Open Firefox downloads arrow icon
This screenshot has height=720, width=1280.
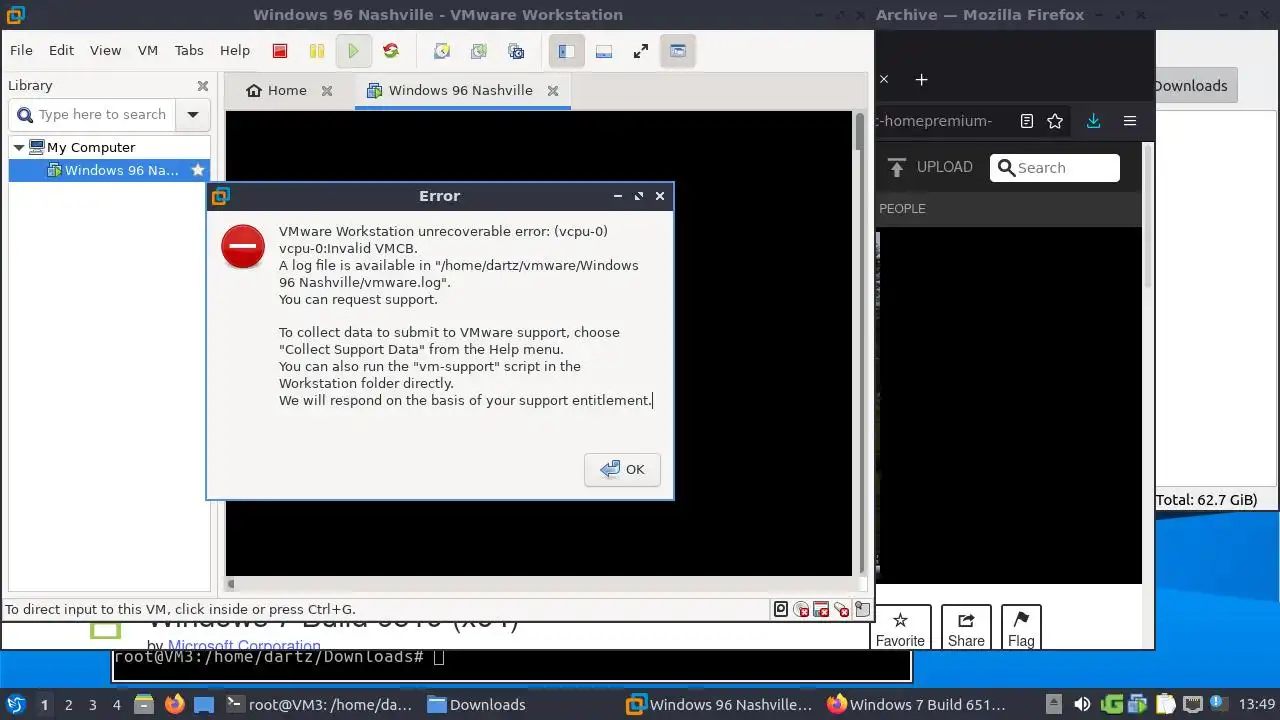point(1093,121)
